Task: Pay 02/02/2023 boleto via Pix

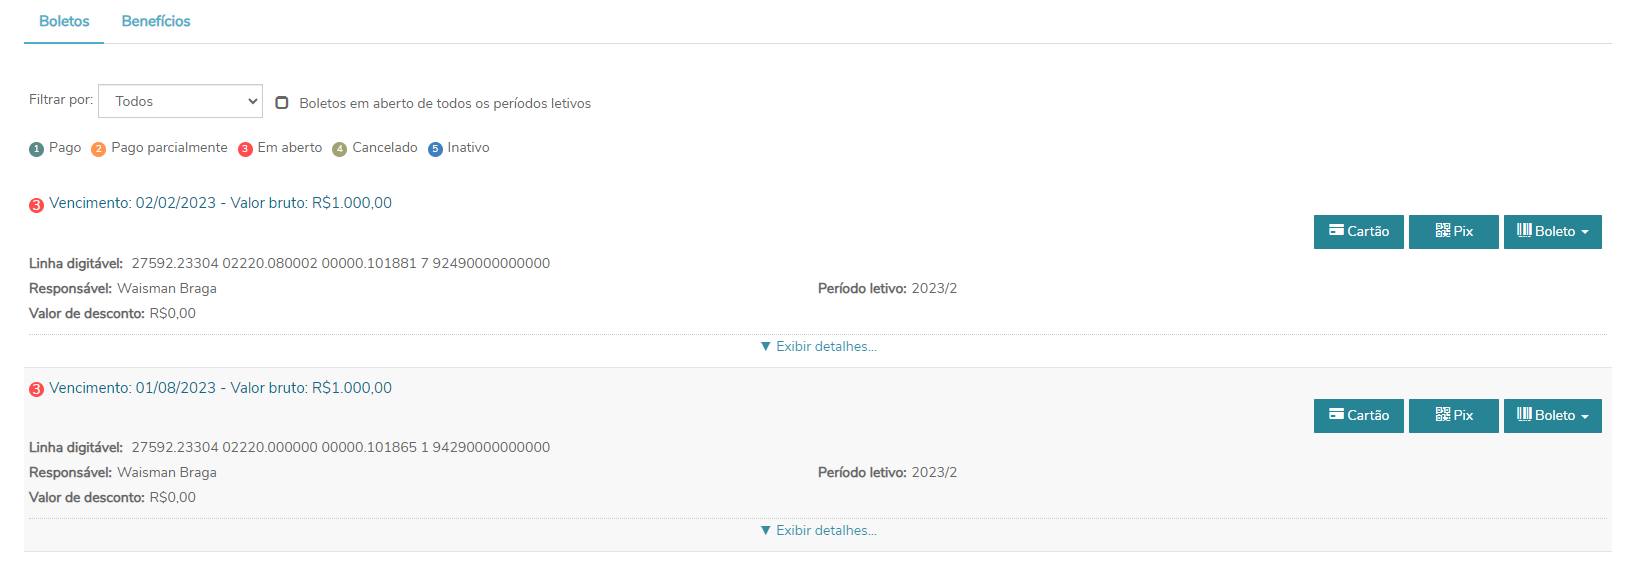Action: [x=1453, y=232]
